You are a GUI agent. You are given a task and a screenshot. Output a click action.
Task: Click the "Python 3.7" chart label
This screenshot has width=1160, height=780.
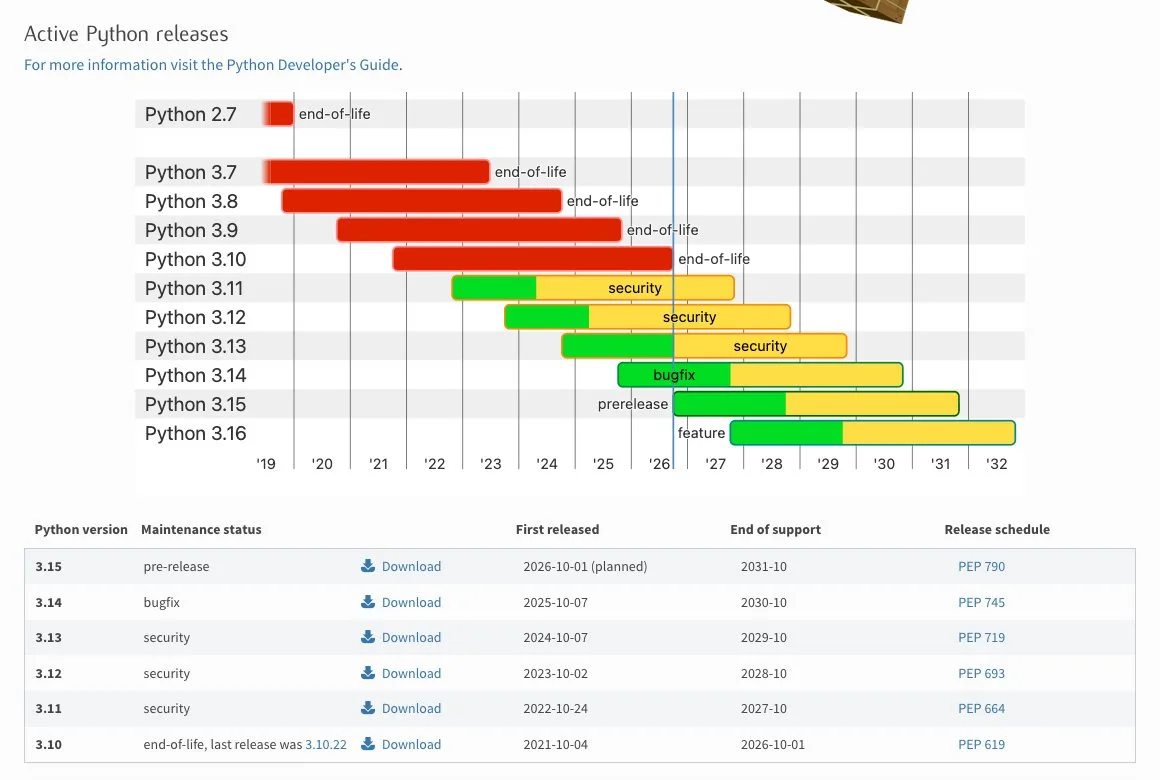click(x=190, y=172)
